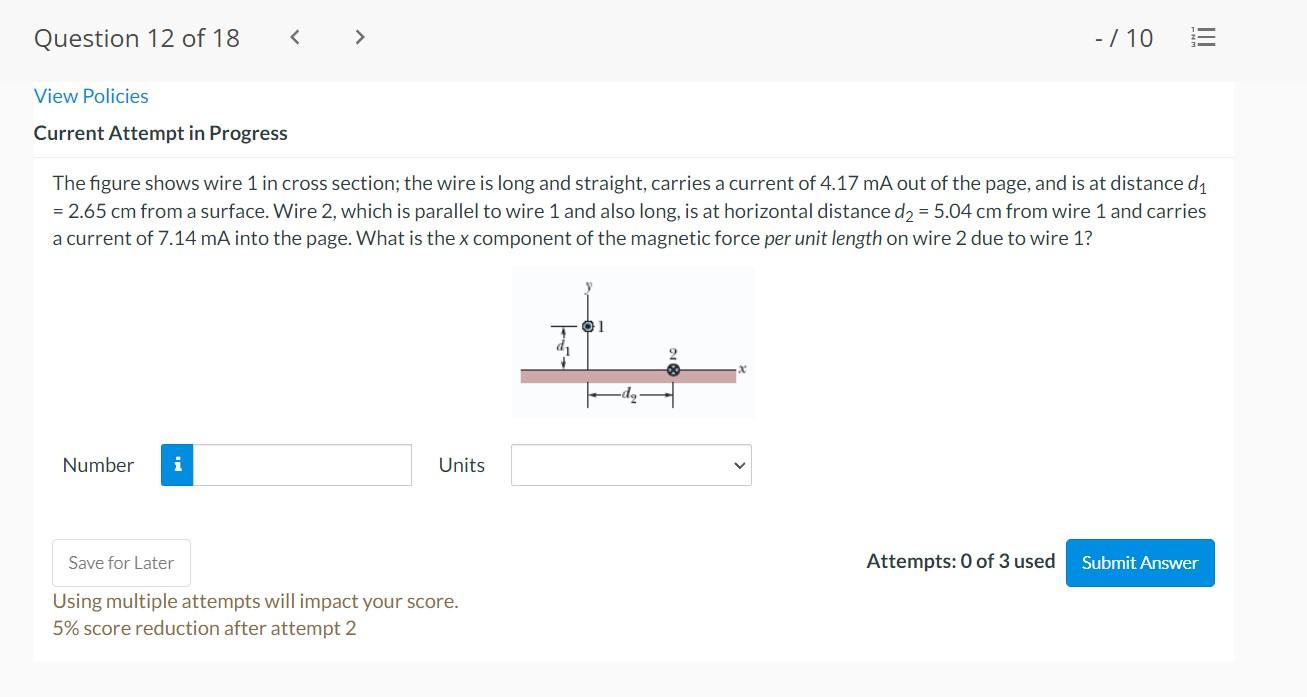Viewport: 1307px width, 697px height.
Task: Click the - / 10 score indicator
Action: tap(1124, 38)
